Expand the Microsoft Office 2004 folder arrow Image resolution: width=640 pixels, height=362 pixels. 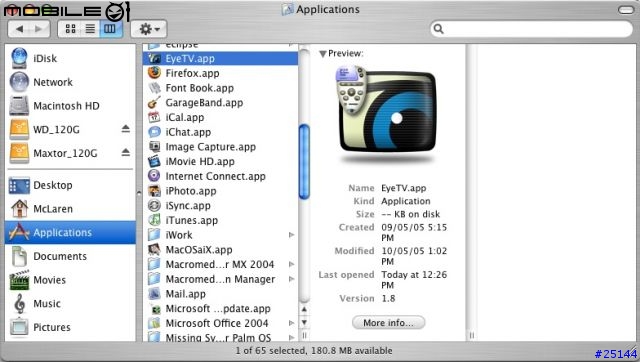291,323
